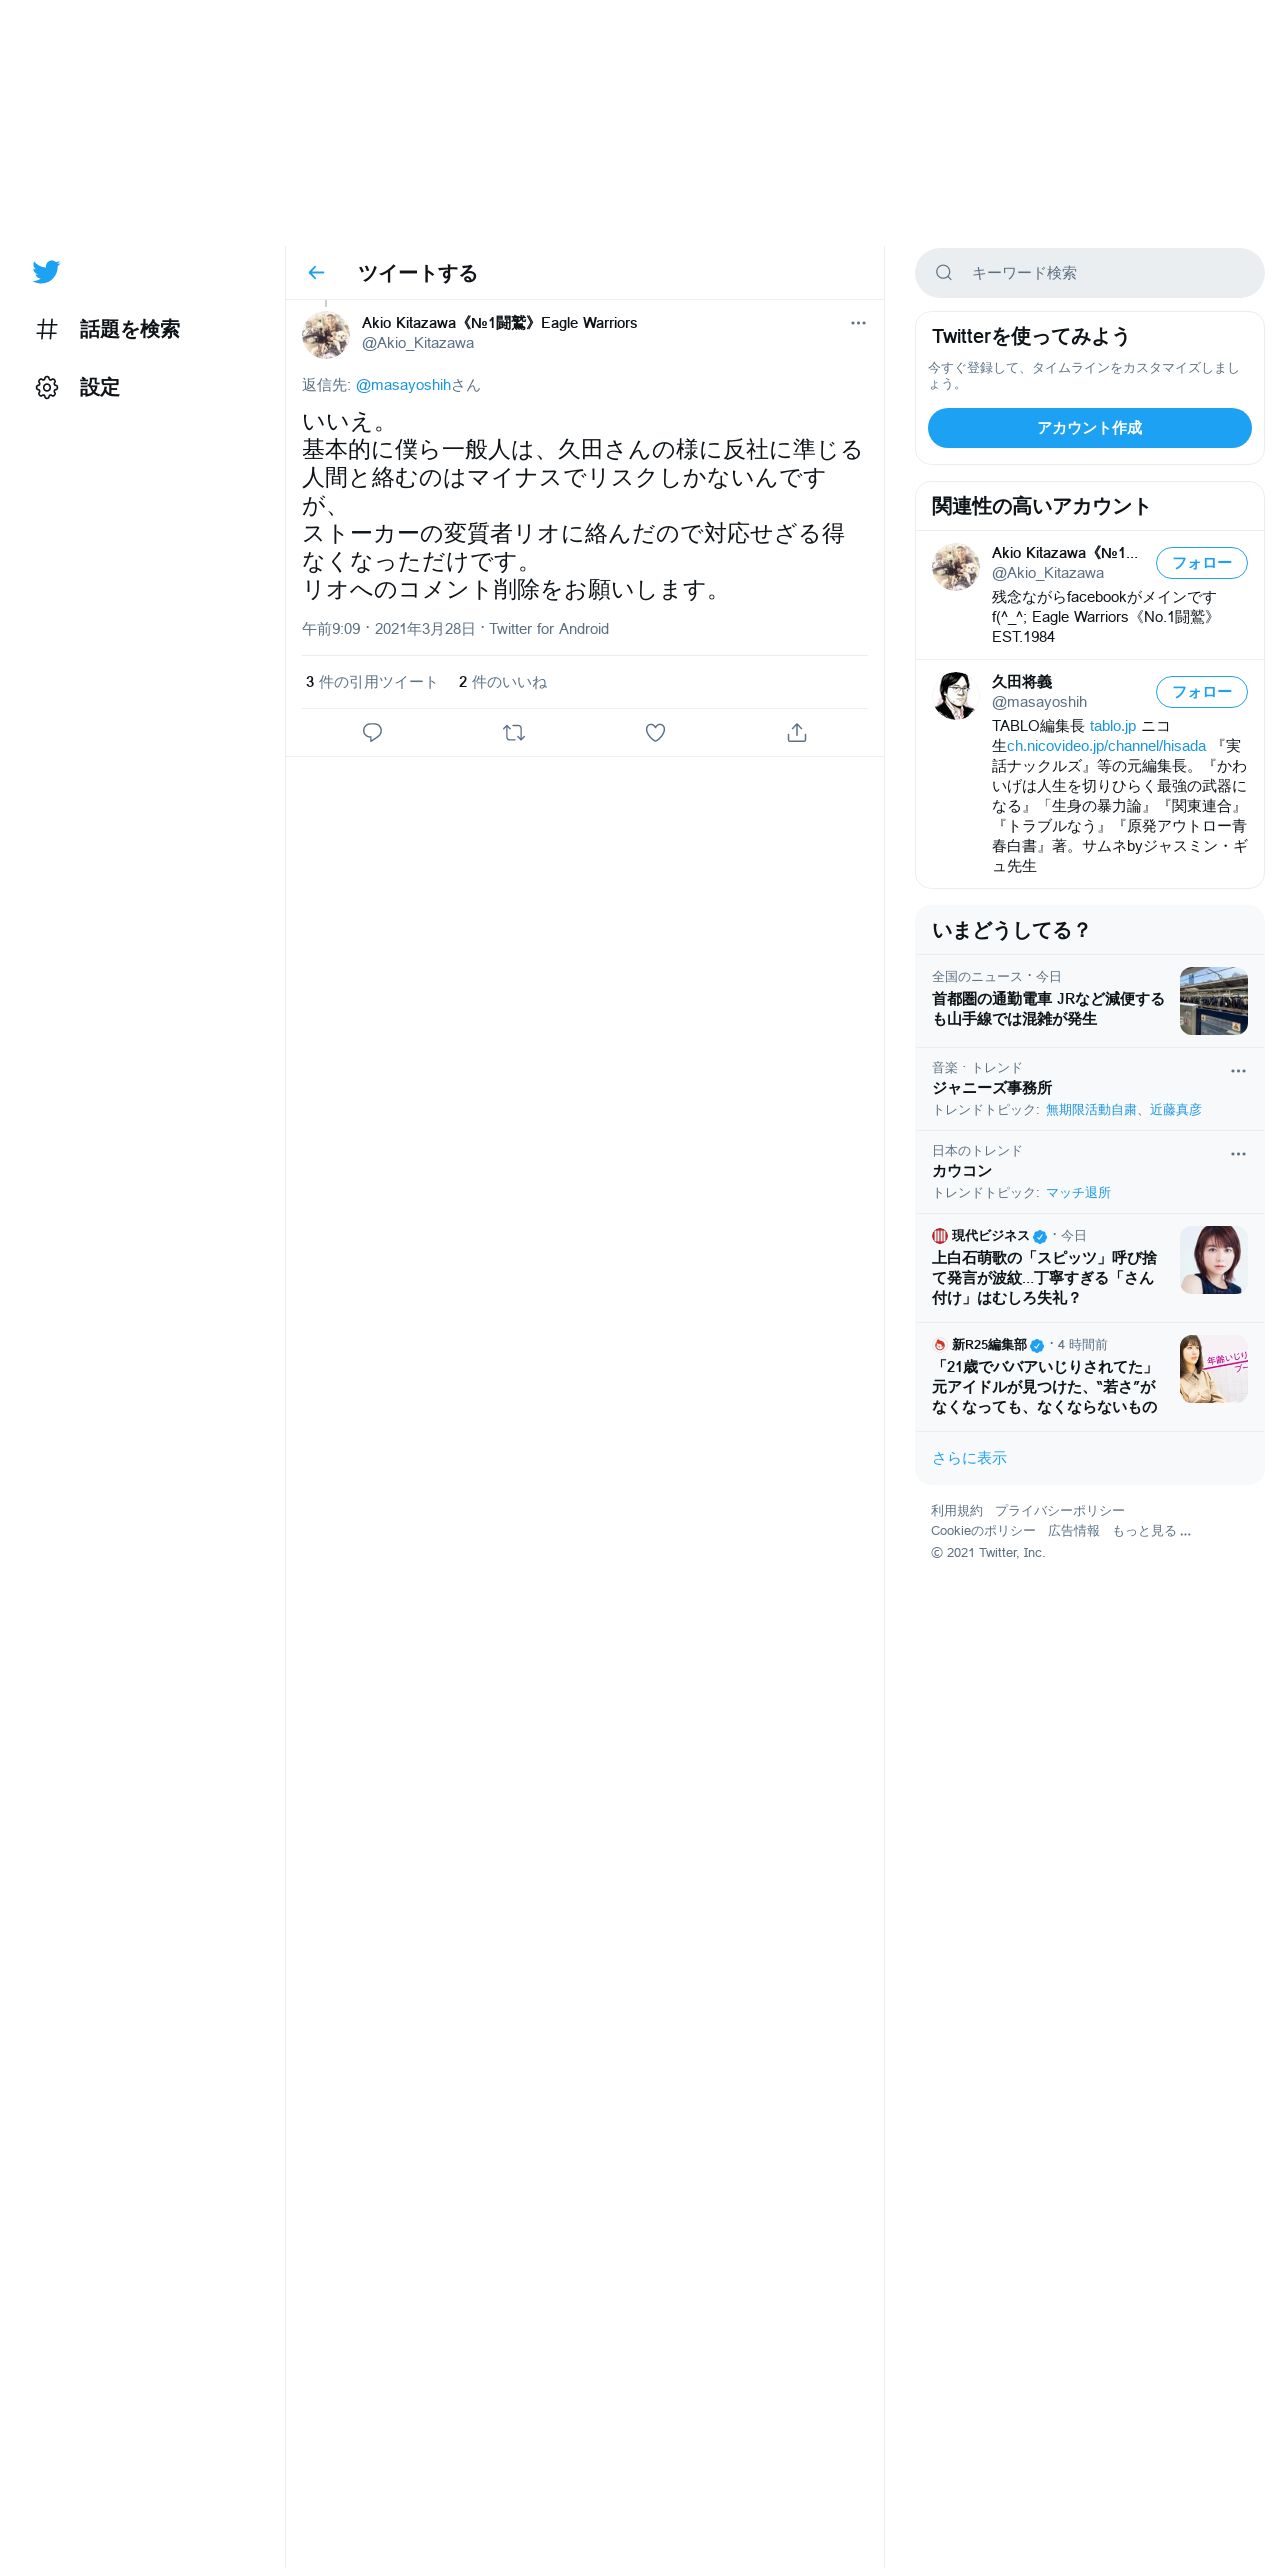The width and height of the screenshot is (1284, 2568).
Task: Open Akio Kitazawa display name in tweet
Action: coord(499,323)
